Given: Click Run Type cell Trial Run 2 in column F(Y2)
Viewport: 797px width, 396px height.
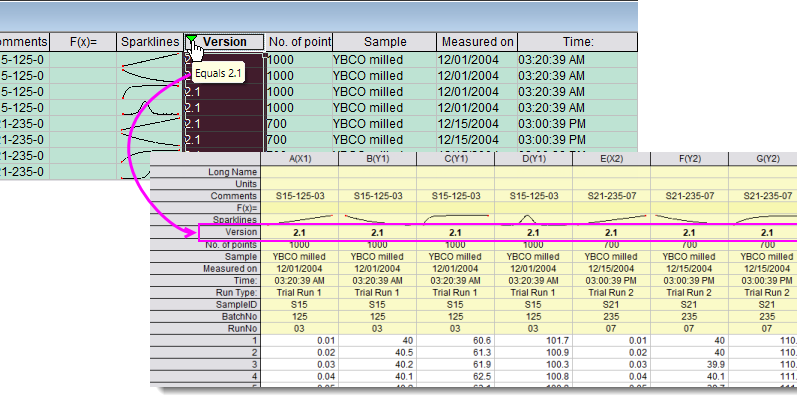Looking at the screenshot, I should coord(689,293).
